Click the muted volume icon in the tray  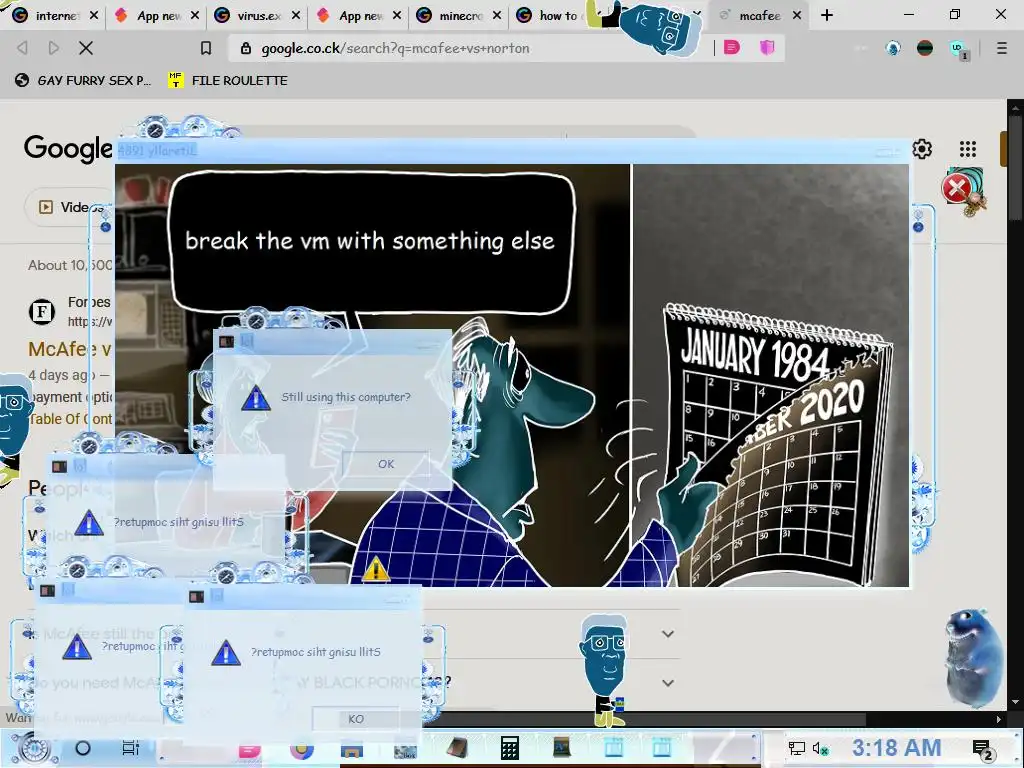tap(820, 748)
